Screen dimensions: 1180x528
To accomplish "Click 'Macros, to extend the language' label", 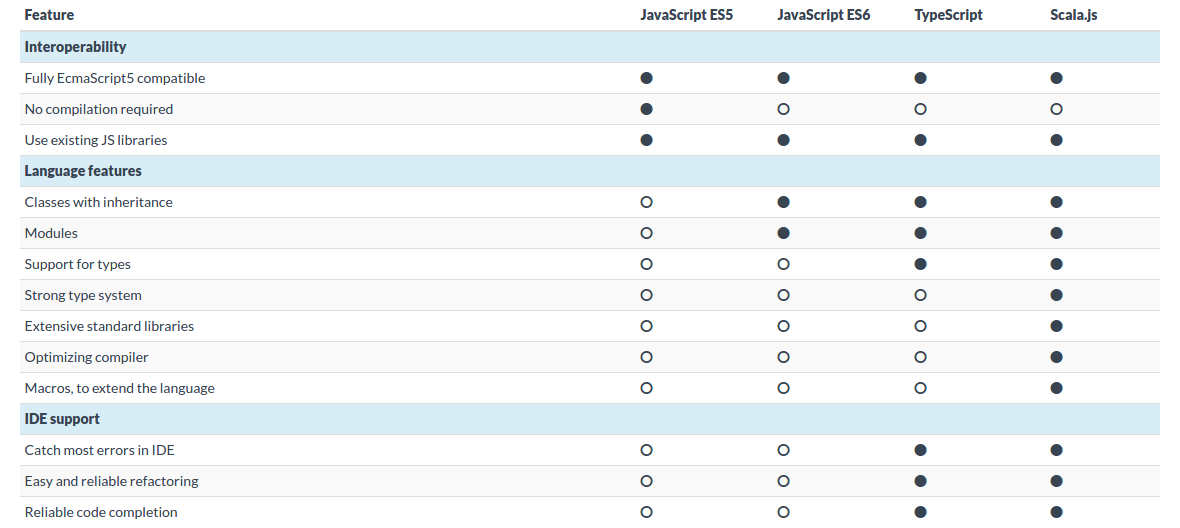I will [120, 388].
